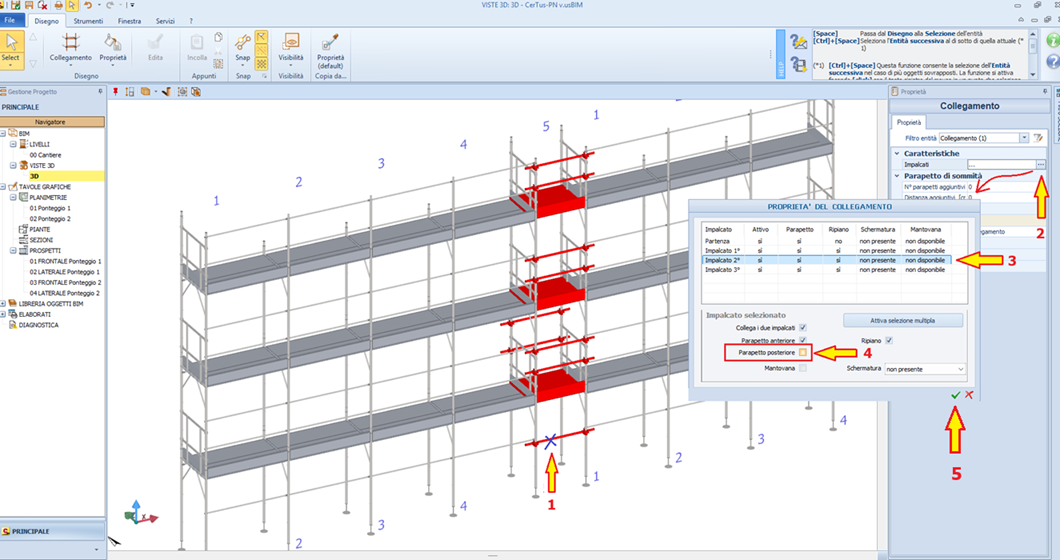Cancel dialog with red X icon
Viewport: 1060px width, 560px height.
coord(969,396)
